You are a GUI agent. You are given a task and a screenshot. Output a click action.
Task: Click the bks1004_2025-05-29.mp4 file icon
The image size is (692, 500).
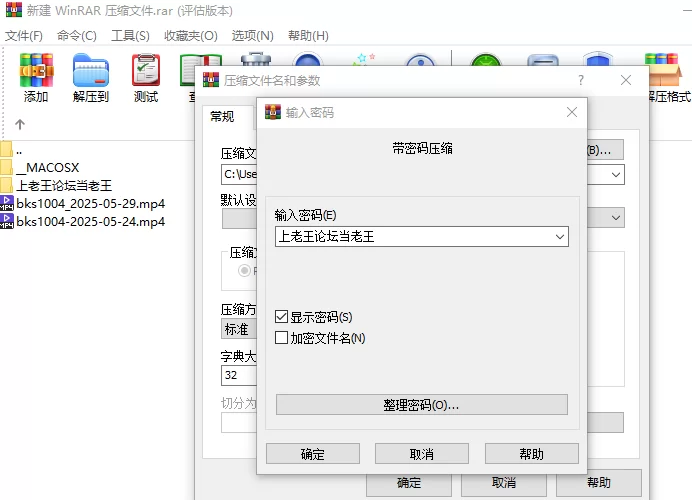[x=7, y=203]
